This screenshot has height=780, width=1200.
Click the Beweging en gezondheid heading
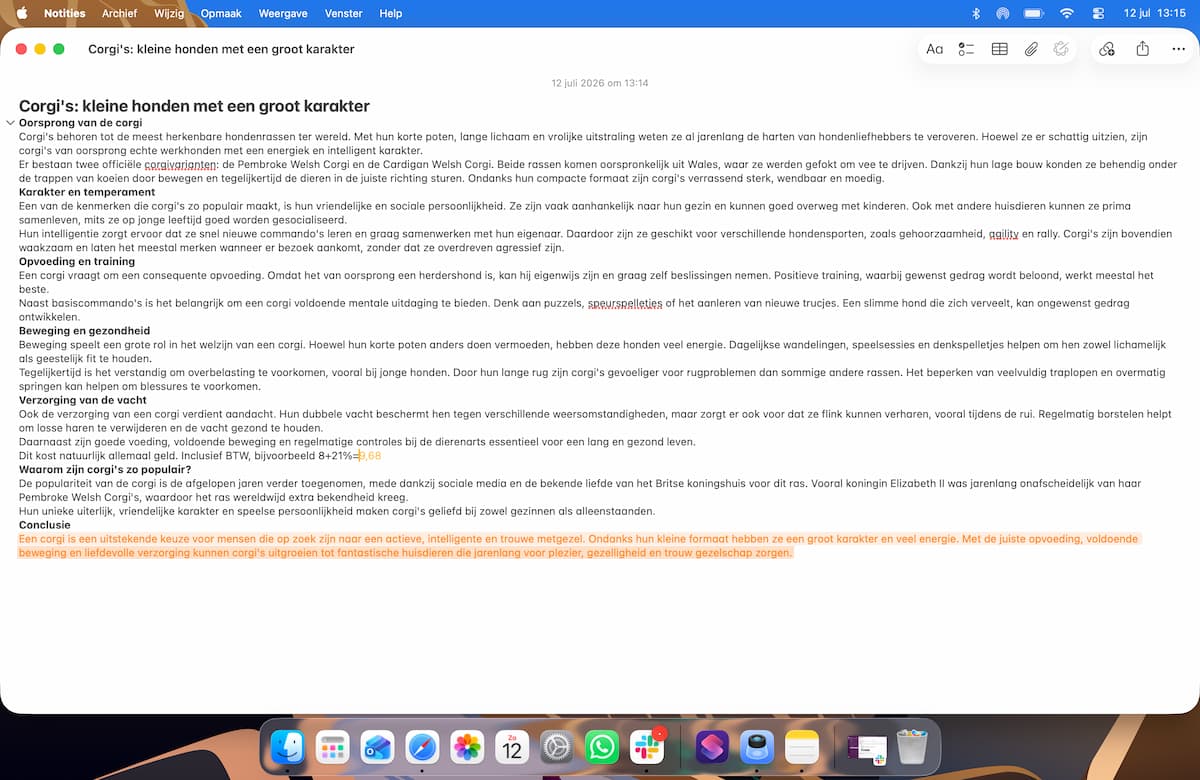(85, 331)
